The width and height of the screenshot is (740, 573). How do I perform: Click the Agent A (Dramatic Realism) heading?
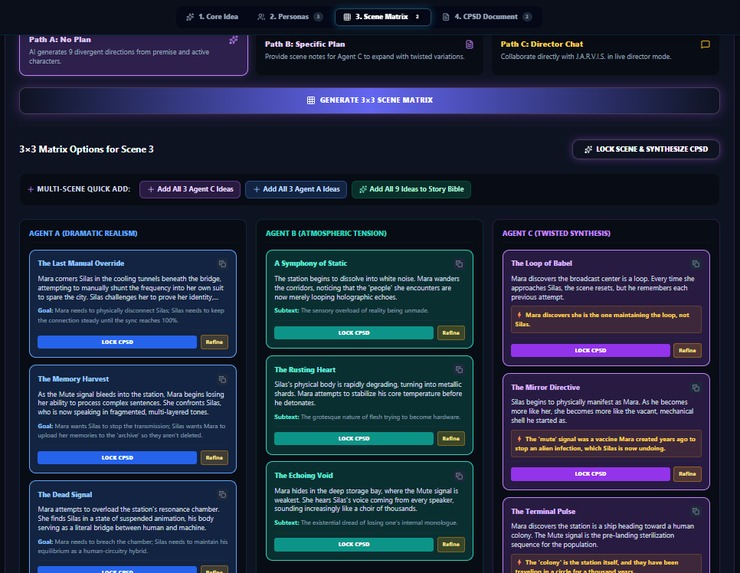coord(83,233)
